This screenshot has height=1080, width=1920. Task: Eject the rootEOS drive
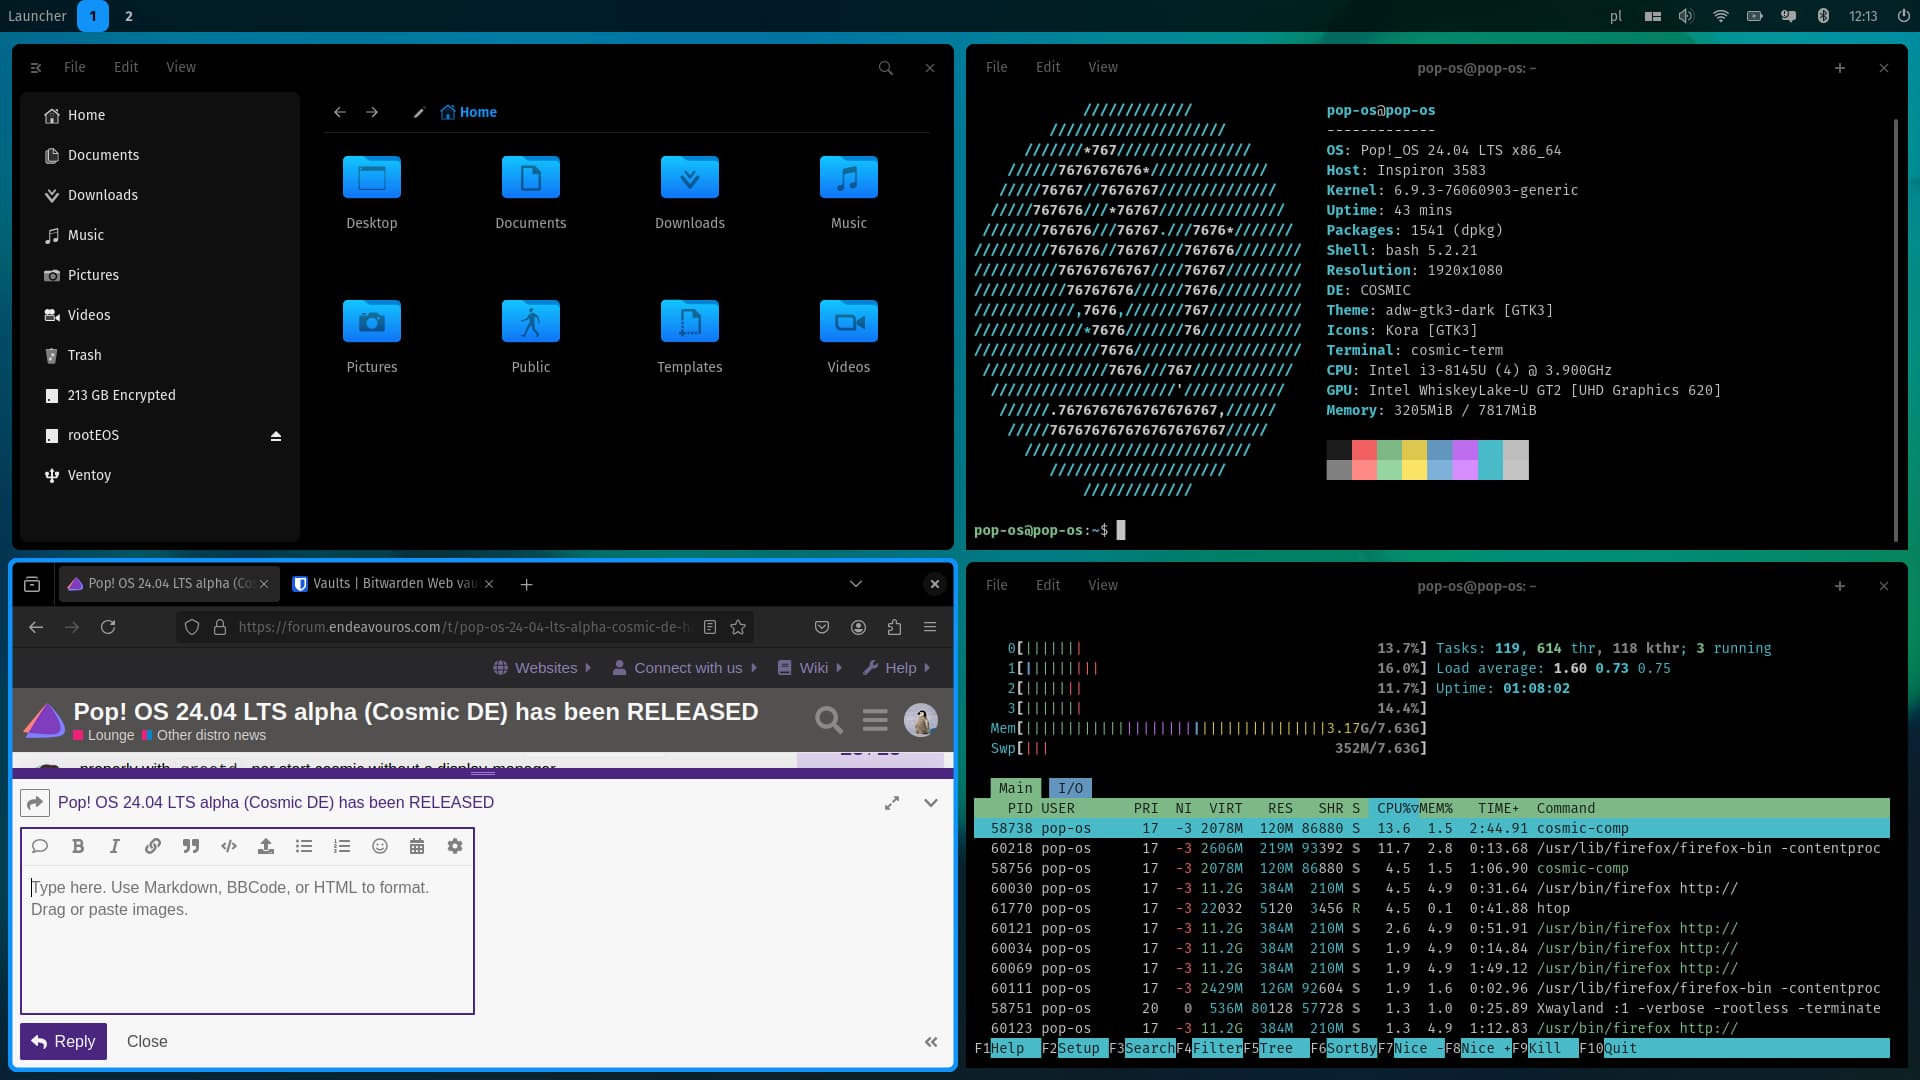pos(276,436)
